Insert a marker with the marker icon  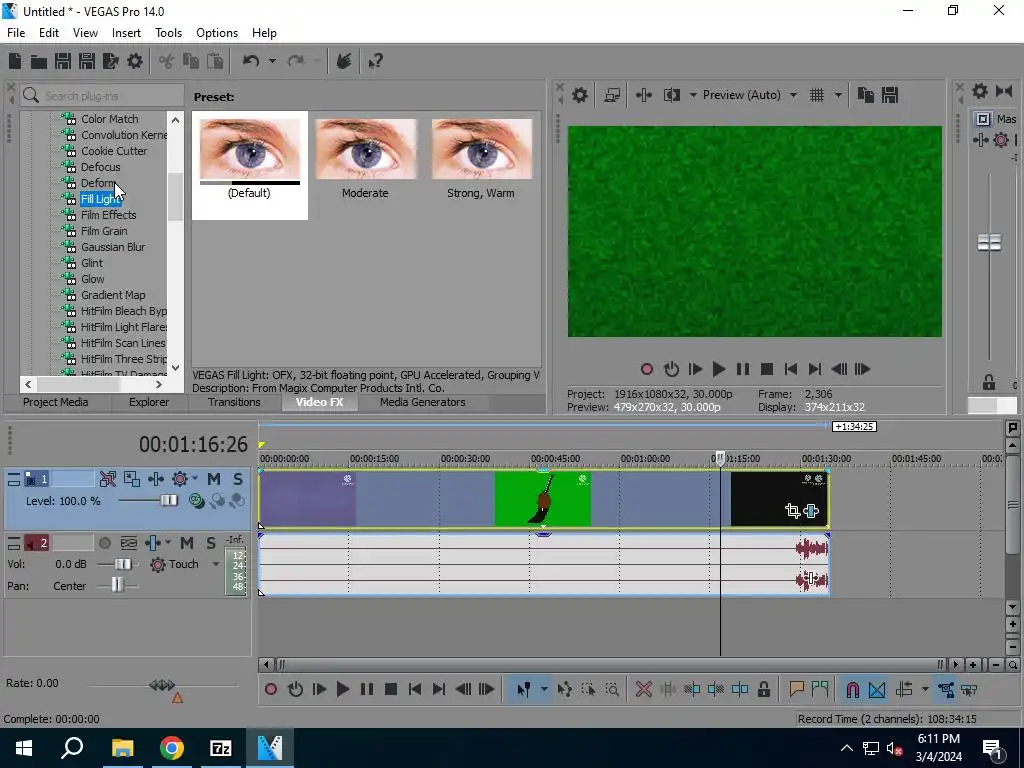796,689
